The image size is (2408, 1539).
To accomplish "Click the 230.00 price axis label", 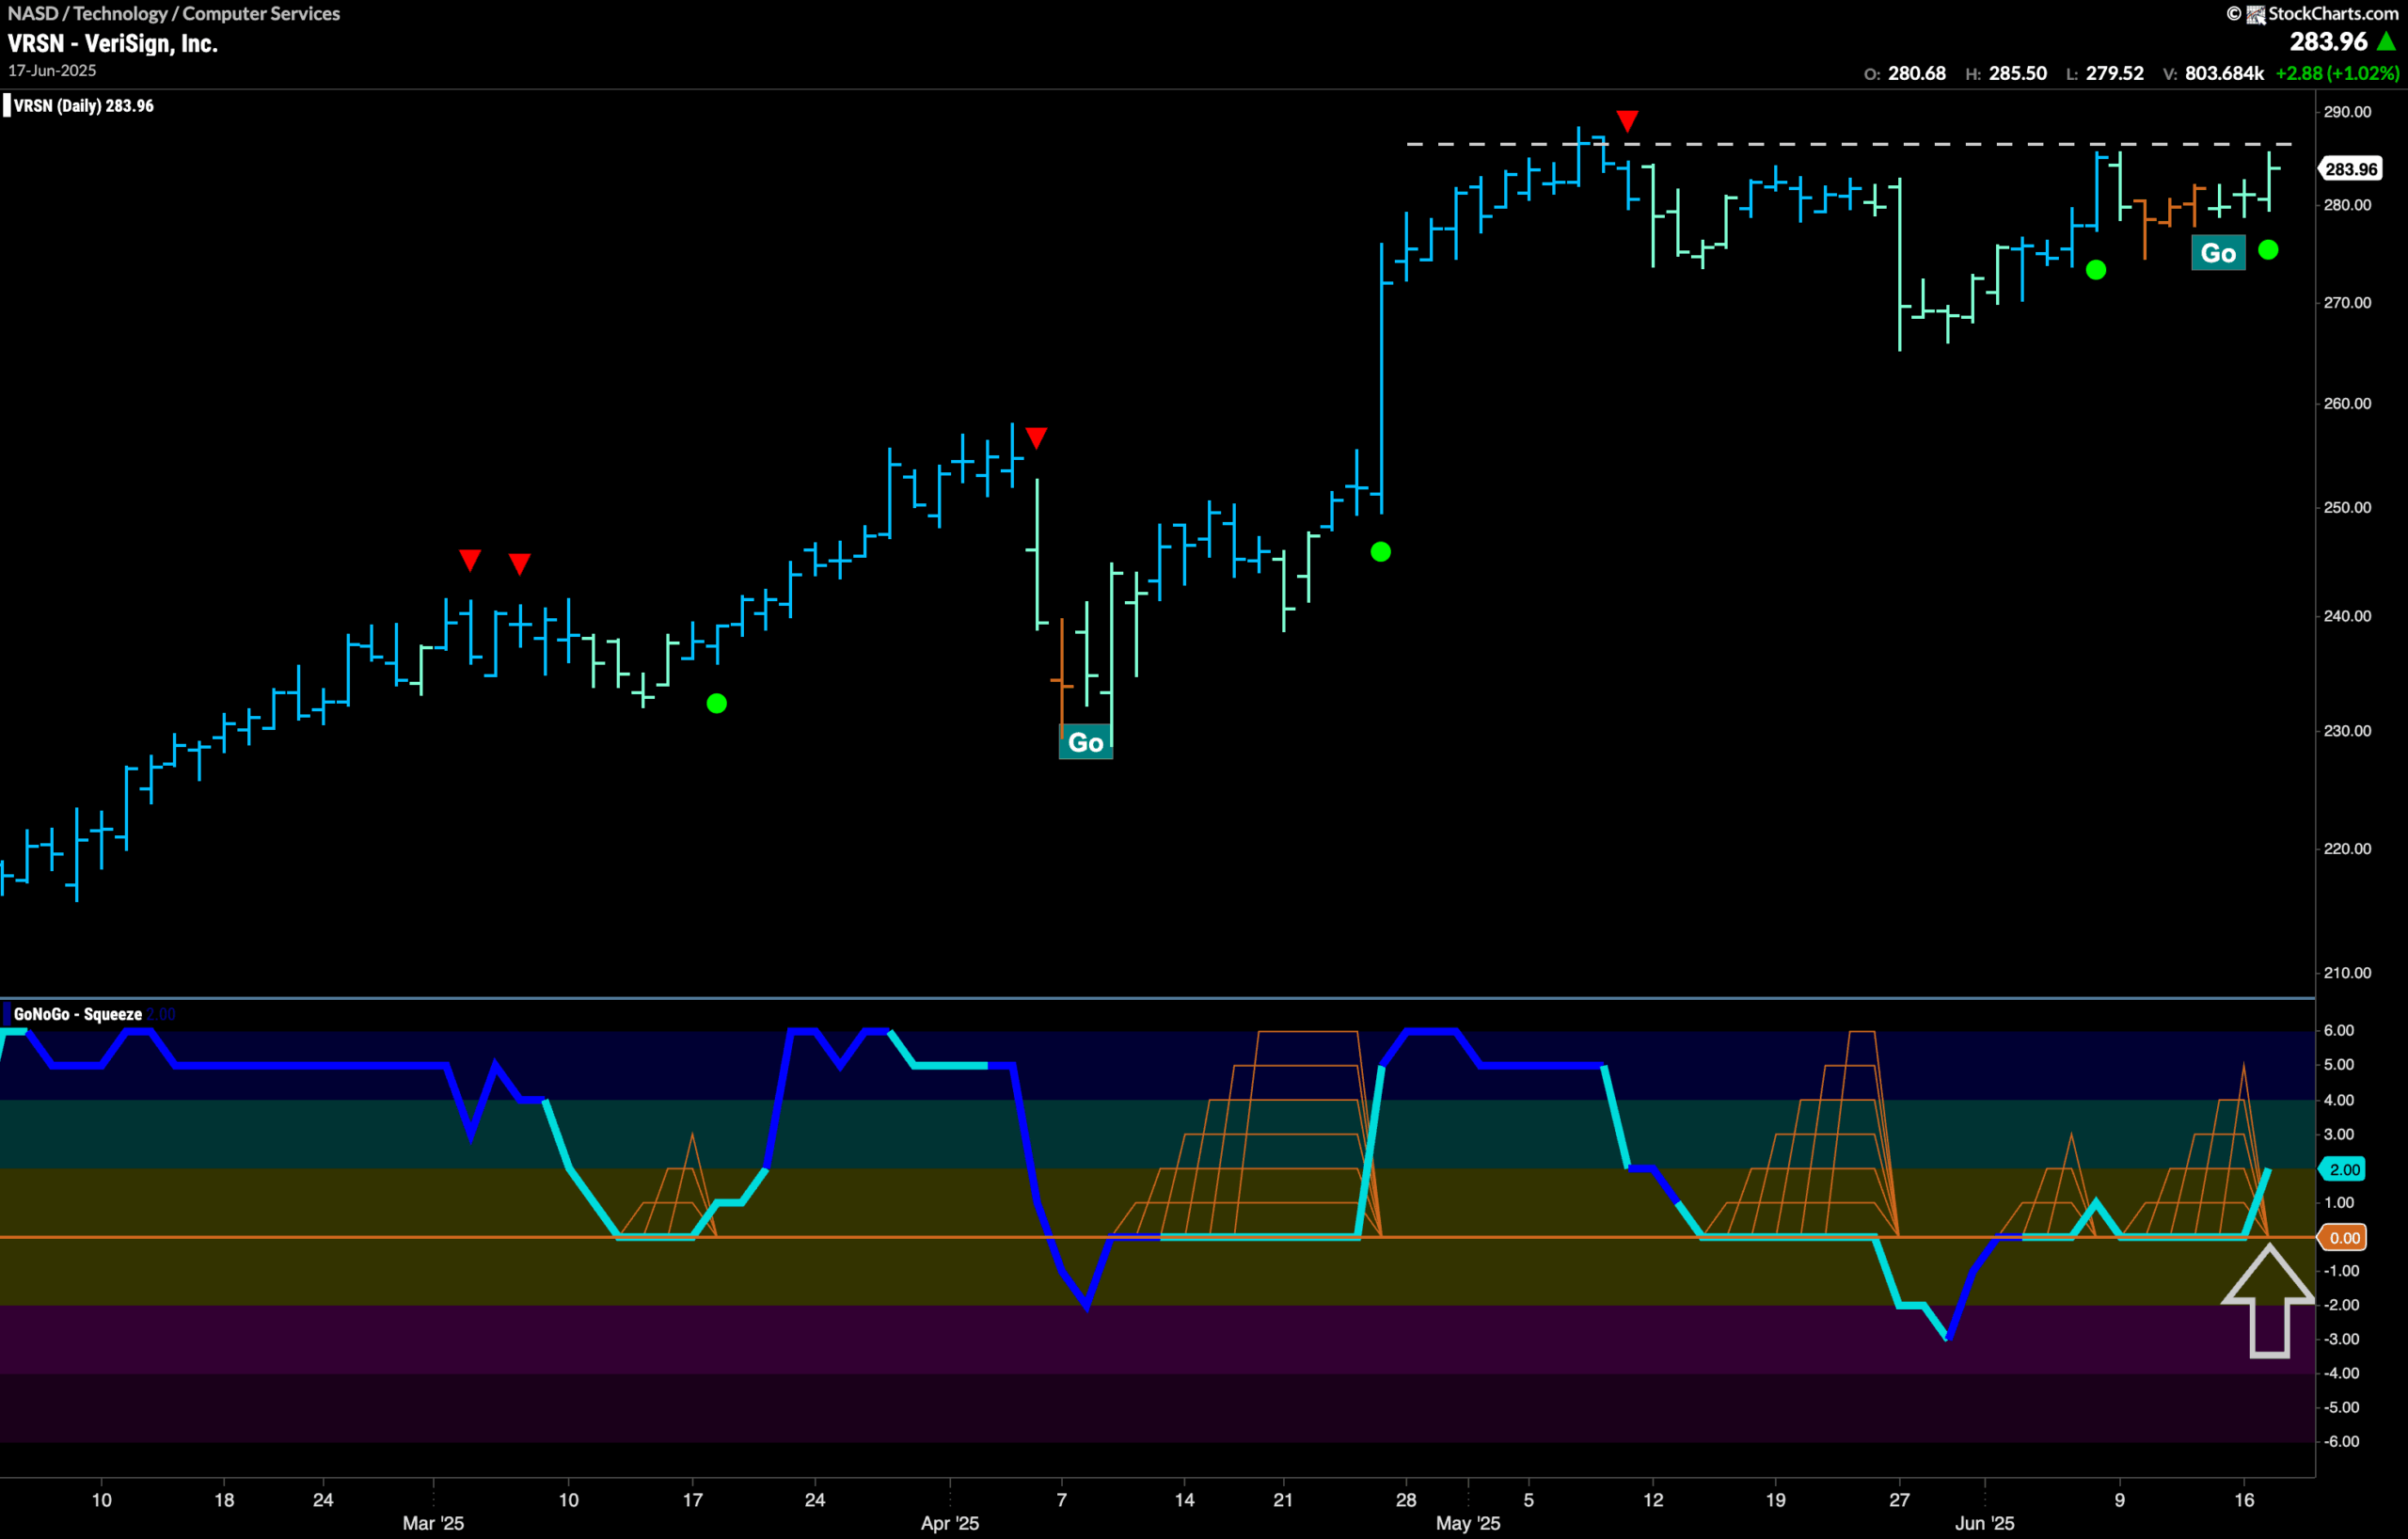I will coord(2347,731).
